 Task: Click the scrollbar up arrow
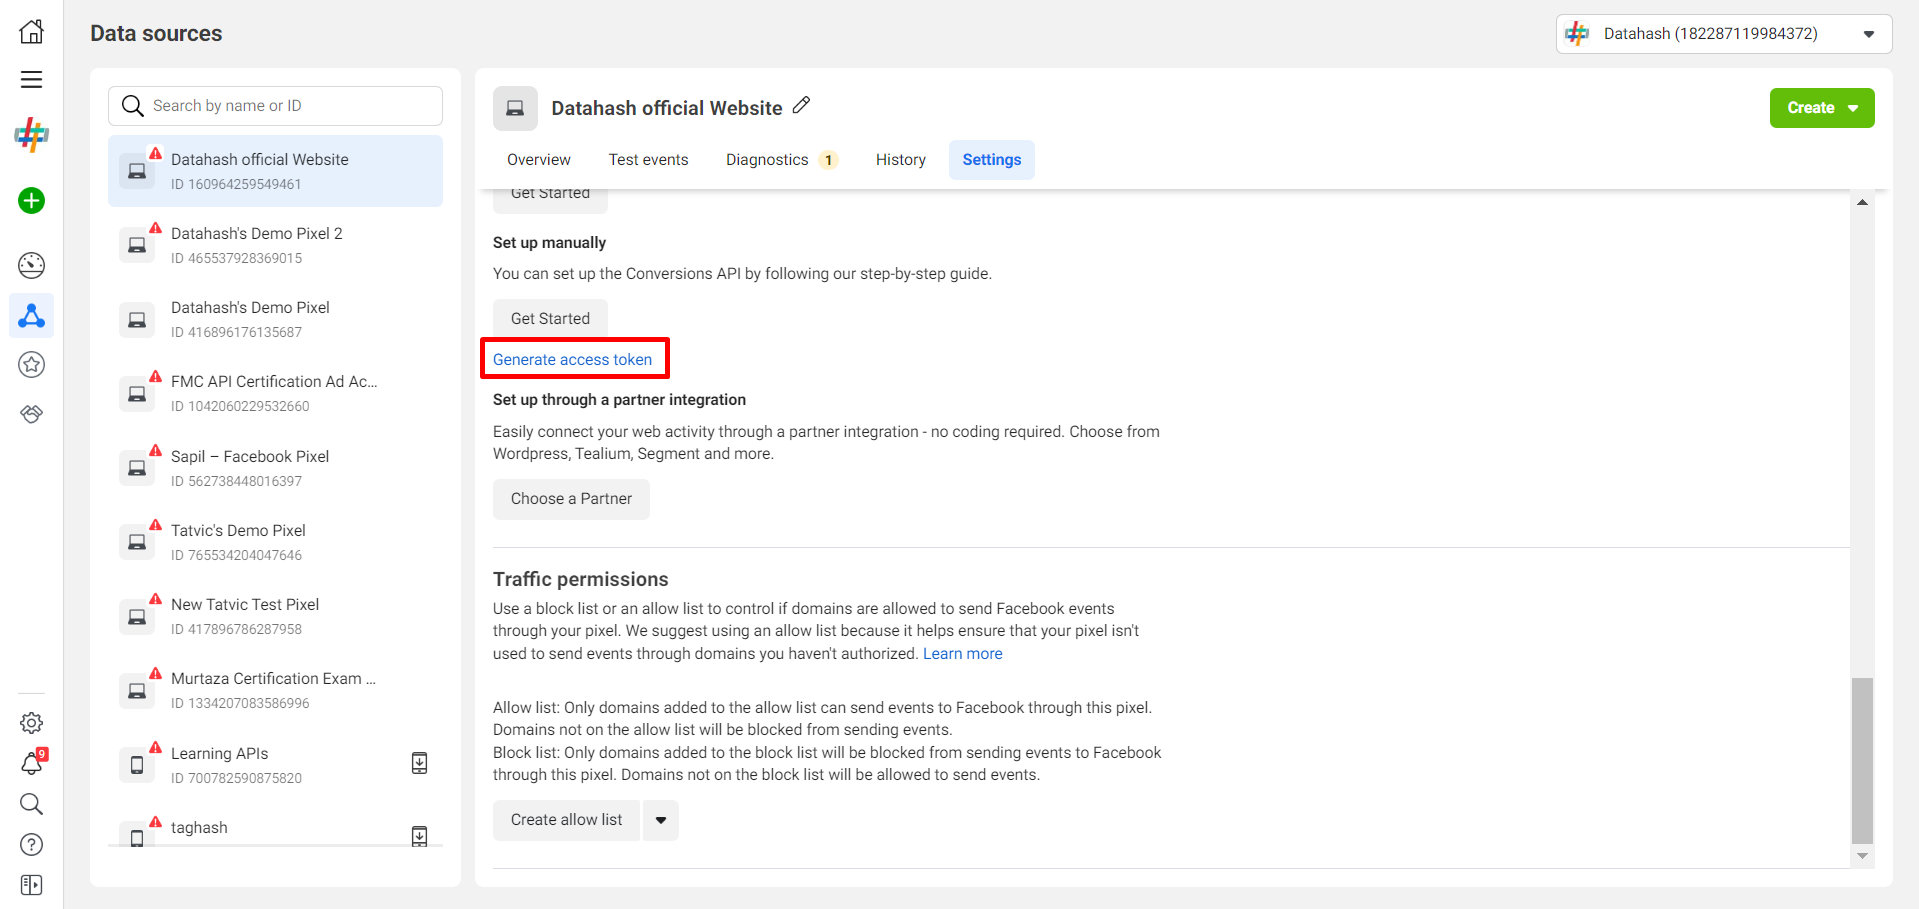(x=1862, y=202)
